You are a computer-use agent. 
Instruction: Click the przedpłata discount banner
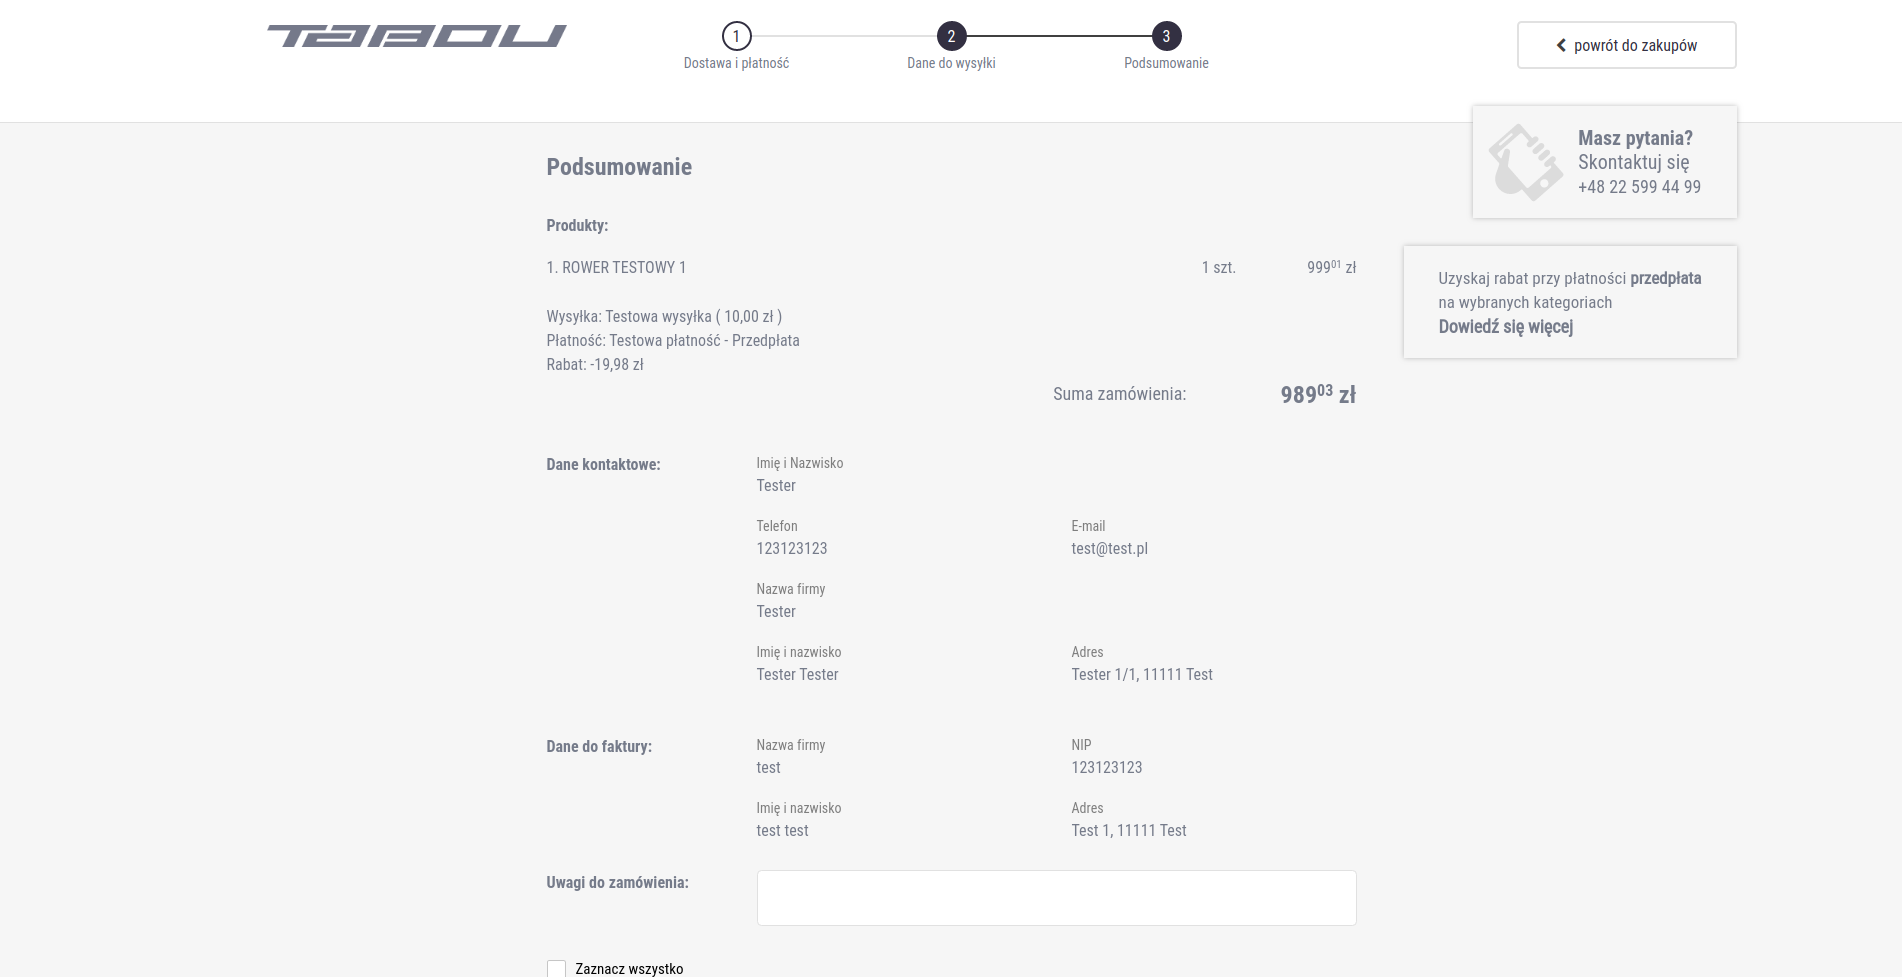click(x=1570, y=302)
